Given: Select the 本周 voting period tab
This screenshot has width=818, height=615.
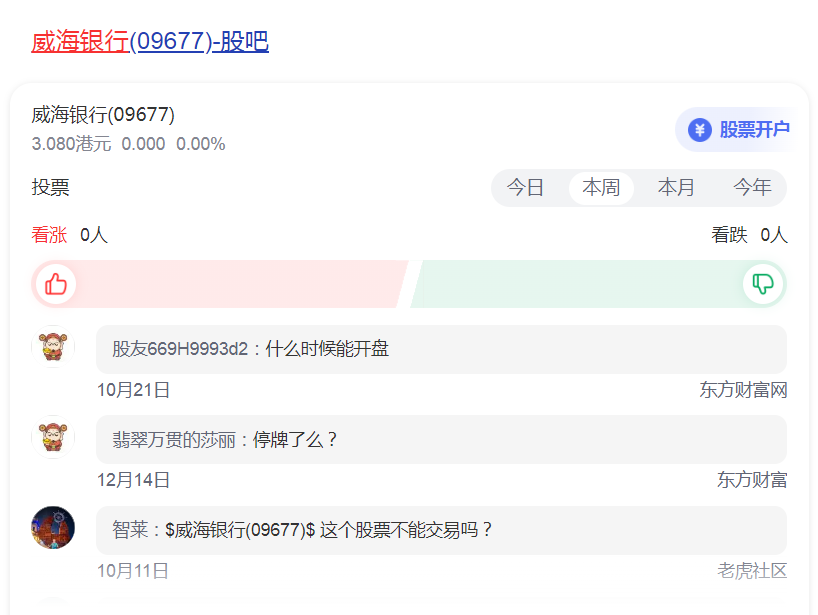Looking at the screenshot, I should pyautogui.click(x=601, y=188).
